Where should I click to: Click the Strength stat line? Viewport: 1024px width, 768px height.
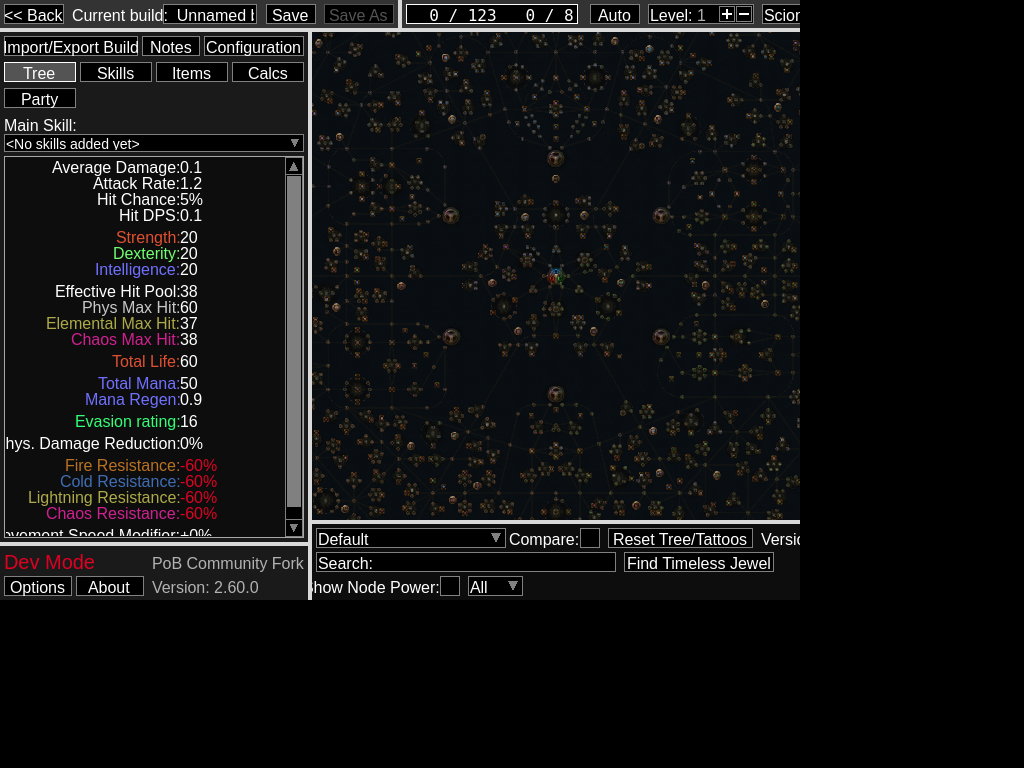point(157,237)
